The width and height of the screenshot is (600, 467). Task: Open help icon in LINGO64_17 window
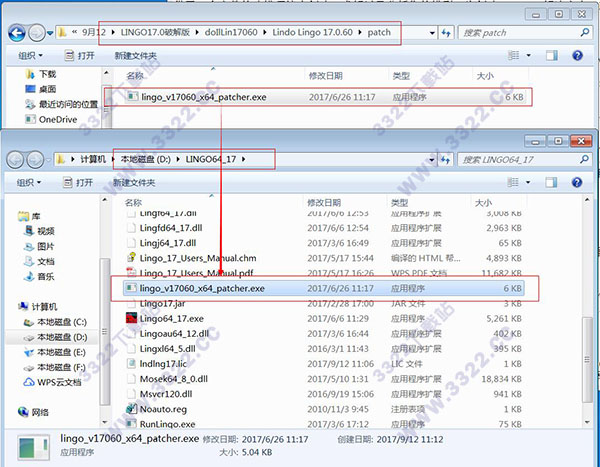pyautogui.click(x=577, y=182)
